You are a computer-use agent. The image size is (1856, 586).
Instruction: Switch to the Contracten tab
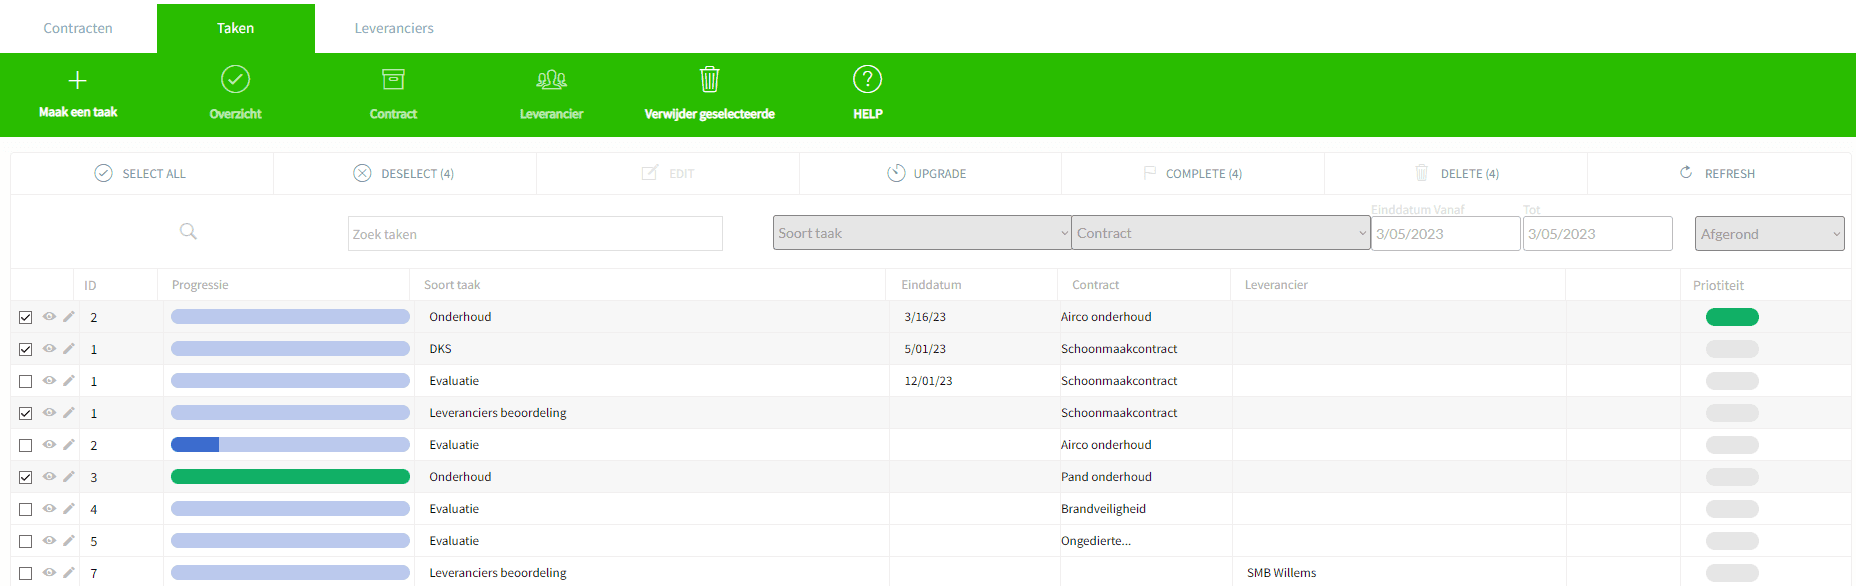78,28
